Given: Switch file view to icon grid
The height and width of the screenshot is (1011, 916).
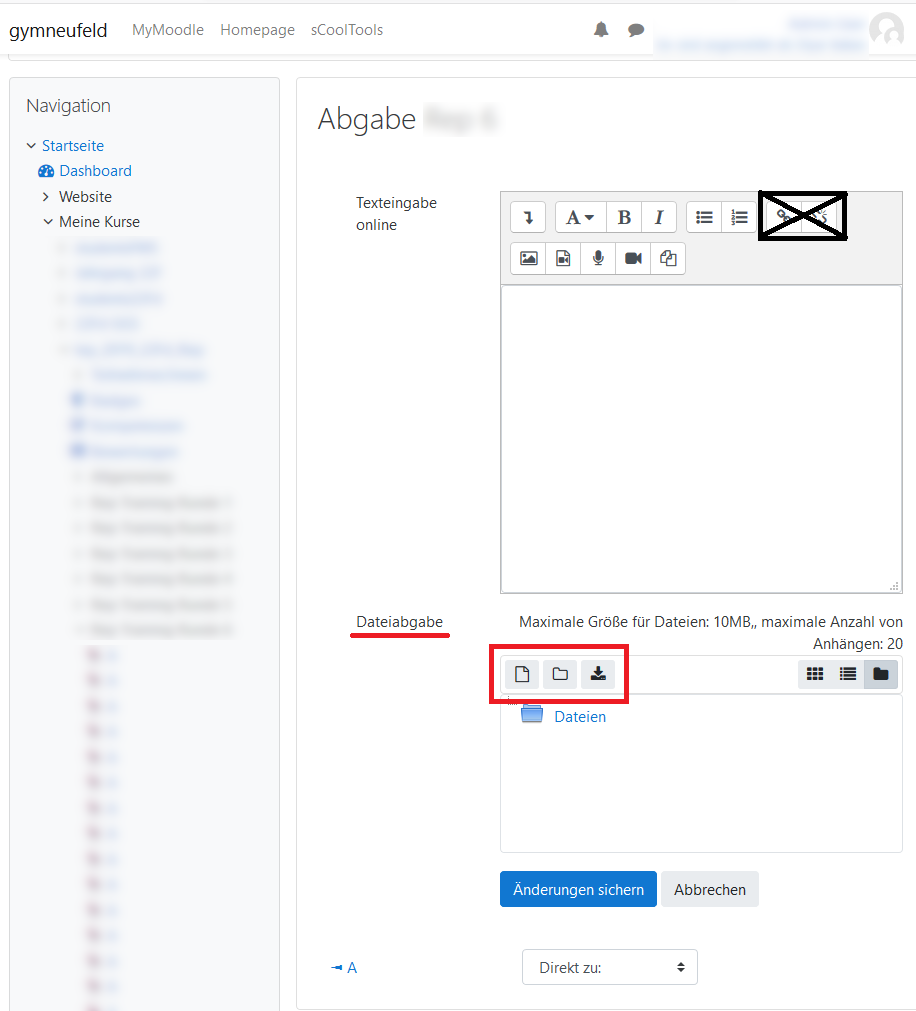Looking at the screenshot, I should pos(815,674).
